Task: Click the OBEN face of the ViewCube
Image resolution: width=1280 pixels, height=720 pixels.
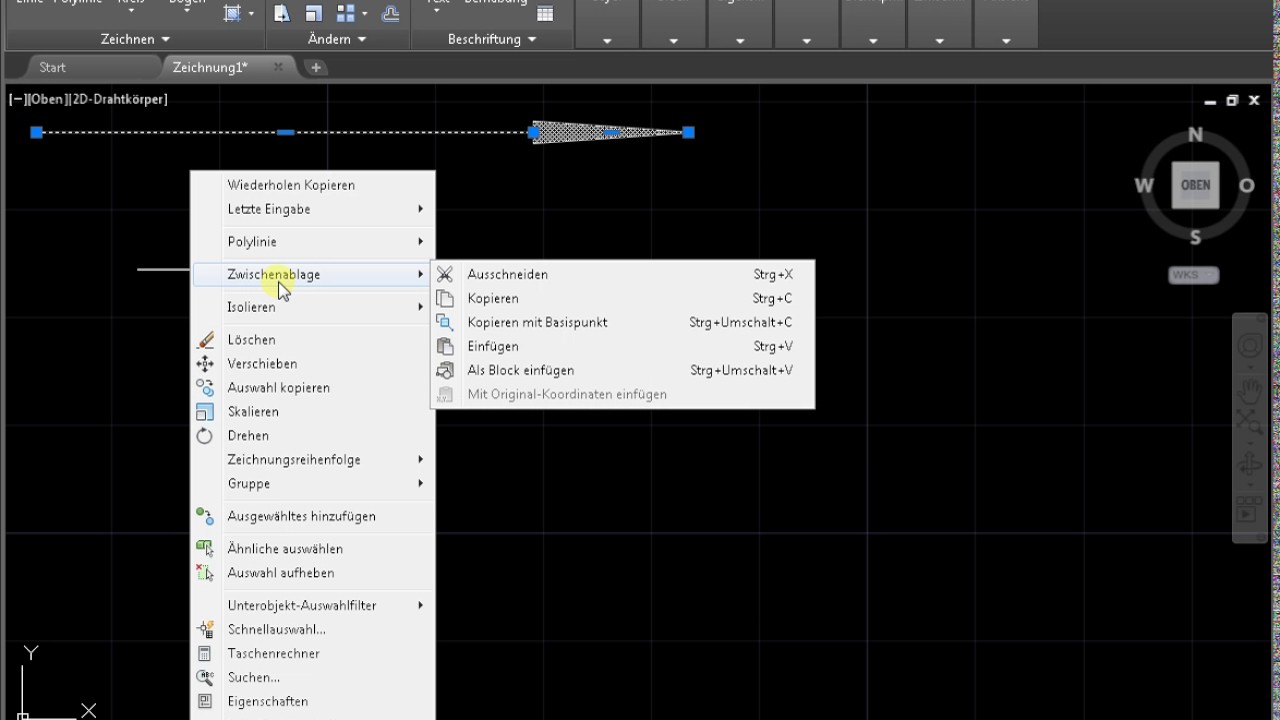Action: coord(1195,185)
